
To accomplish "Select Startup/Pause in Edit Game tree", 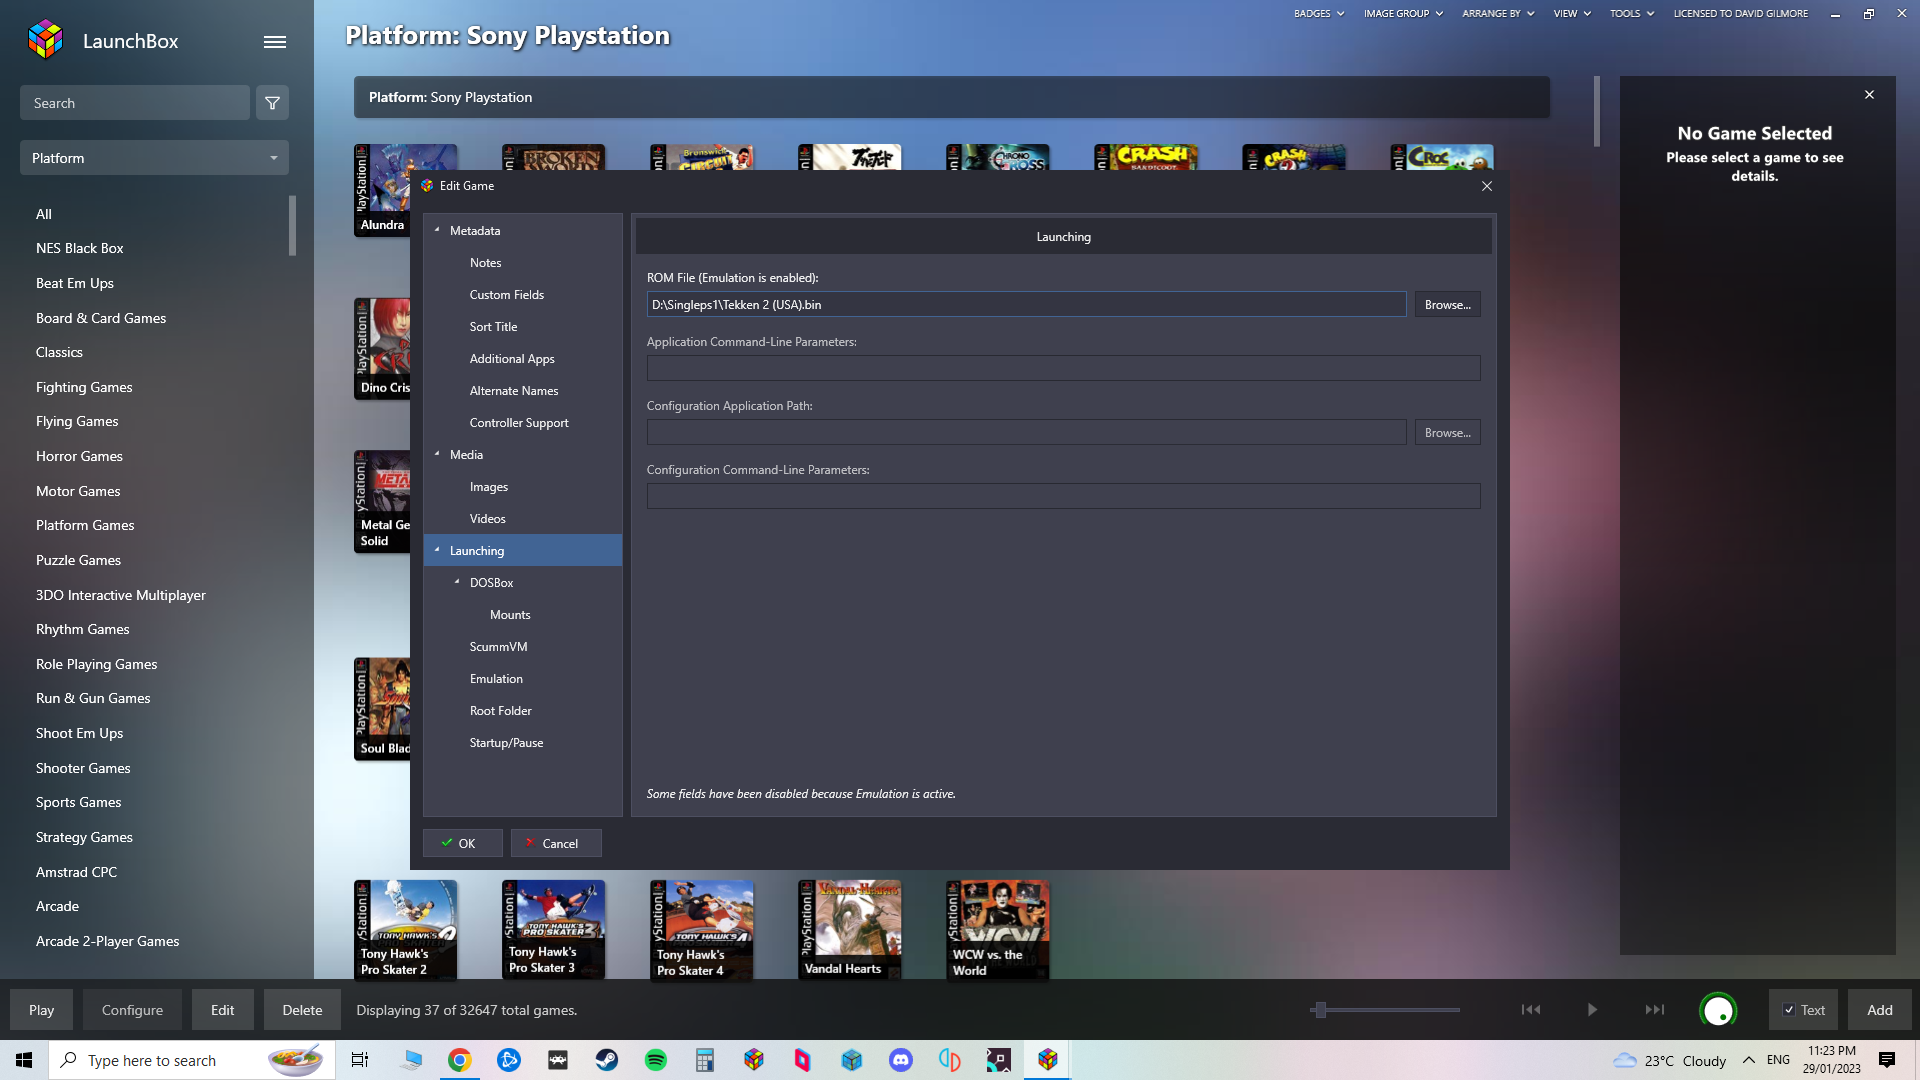I will pos(506,743).
